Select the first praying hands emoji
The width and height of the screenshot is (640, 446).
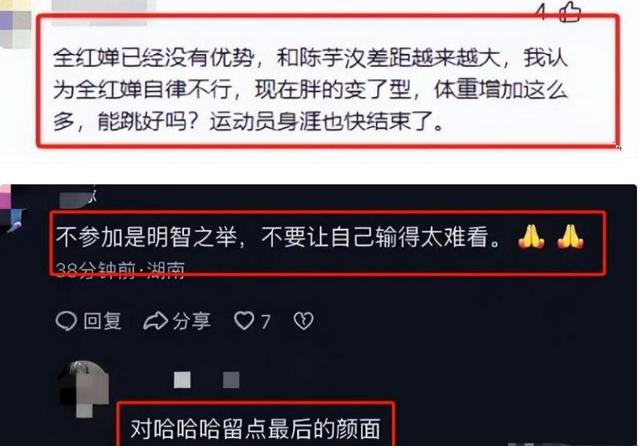coord(531,237)
